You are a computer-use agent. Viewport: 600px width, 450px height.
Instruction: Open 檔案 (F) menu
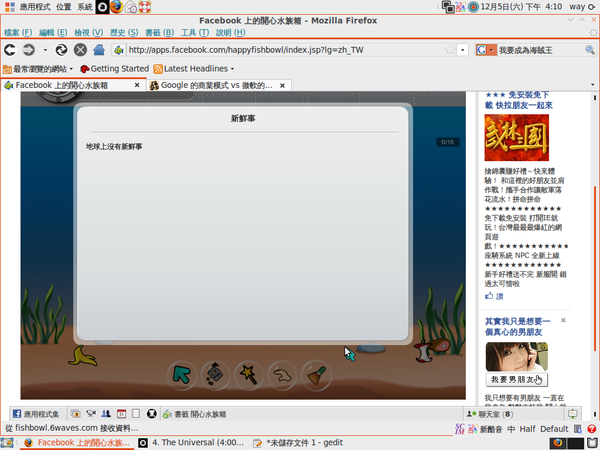point(18,33)
